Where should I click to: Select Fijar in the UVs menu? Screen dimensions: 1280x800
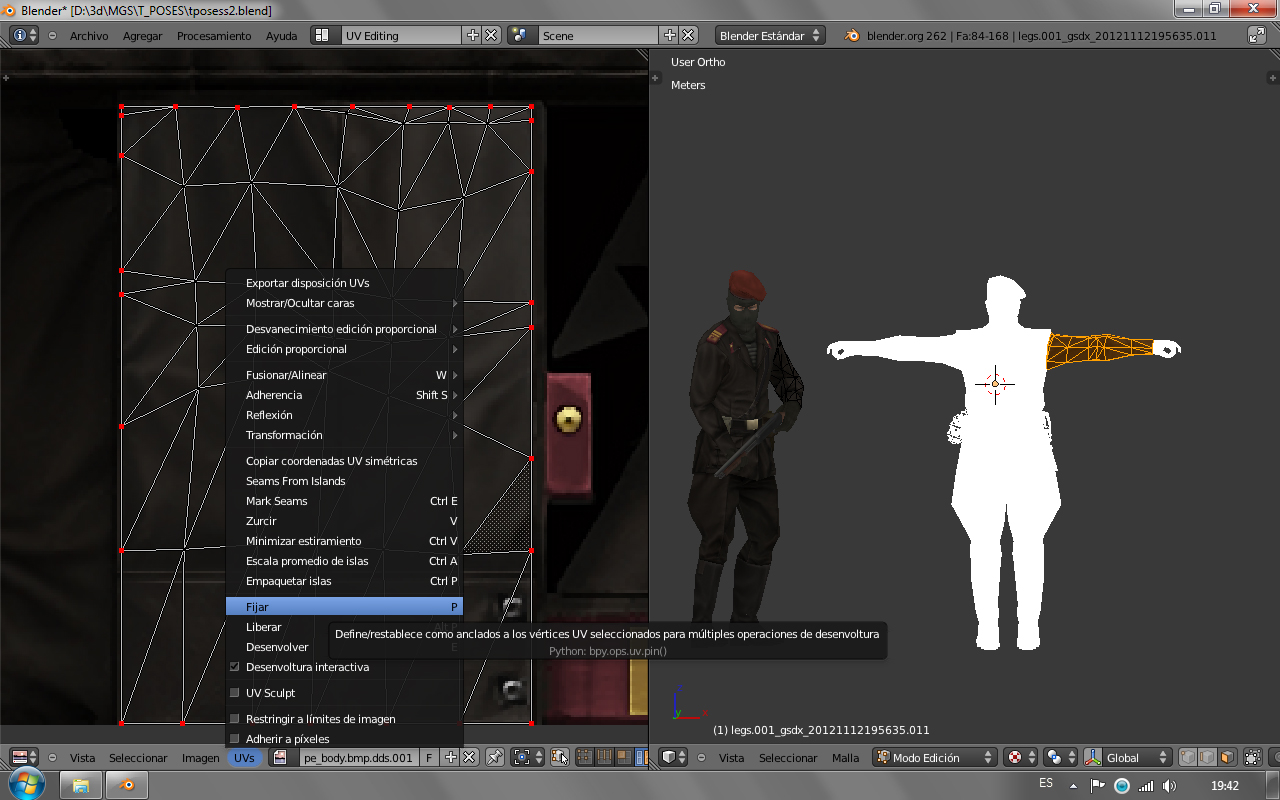pos(344,607)
